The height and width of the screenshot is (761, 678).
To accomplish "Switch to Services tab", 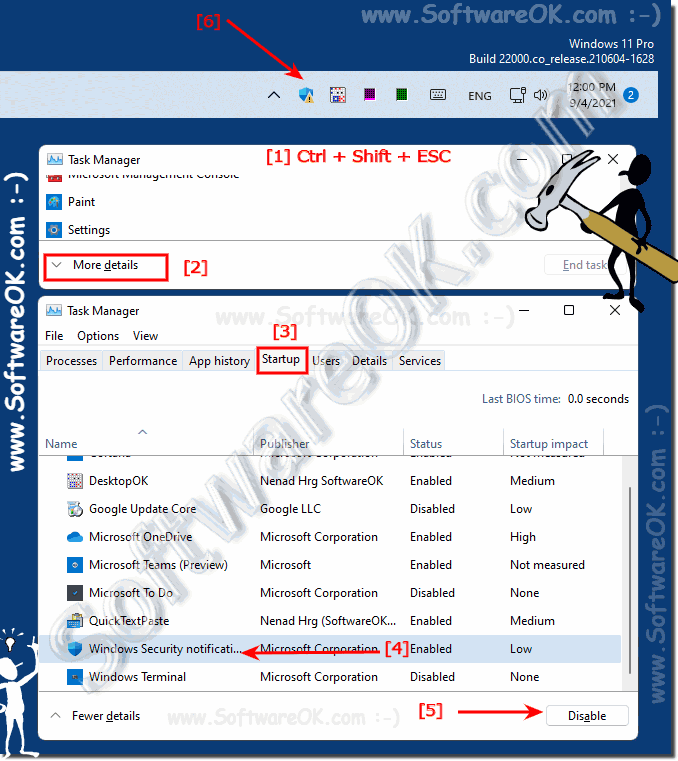I will pos(420,361).
